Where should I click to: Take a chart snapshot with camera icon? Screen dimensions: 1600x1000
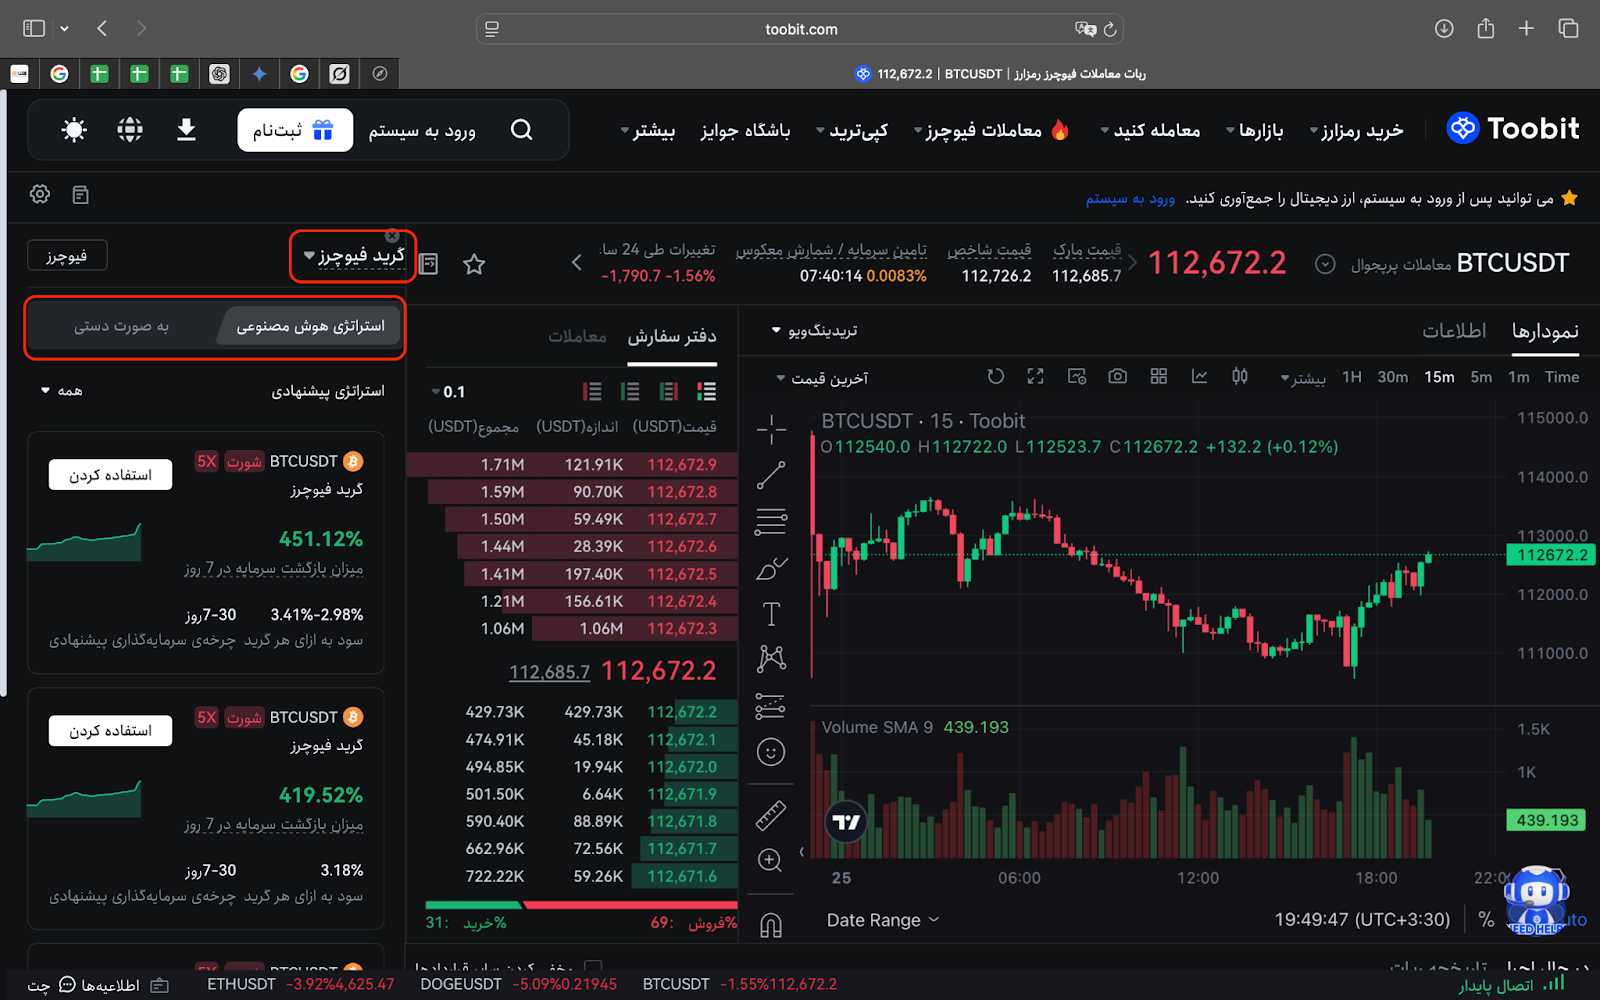tap(1118, 377)
